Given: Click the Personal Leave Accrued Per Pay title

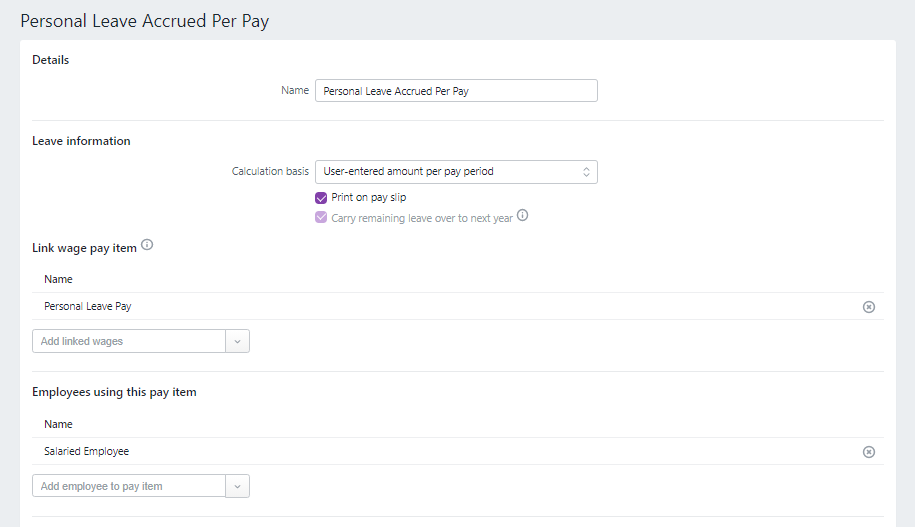Looking at the screenshot, I should coord(145,21).
